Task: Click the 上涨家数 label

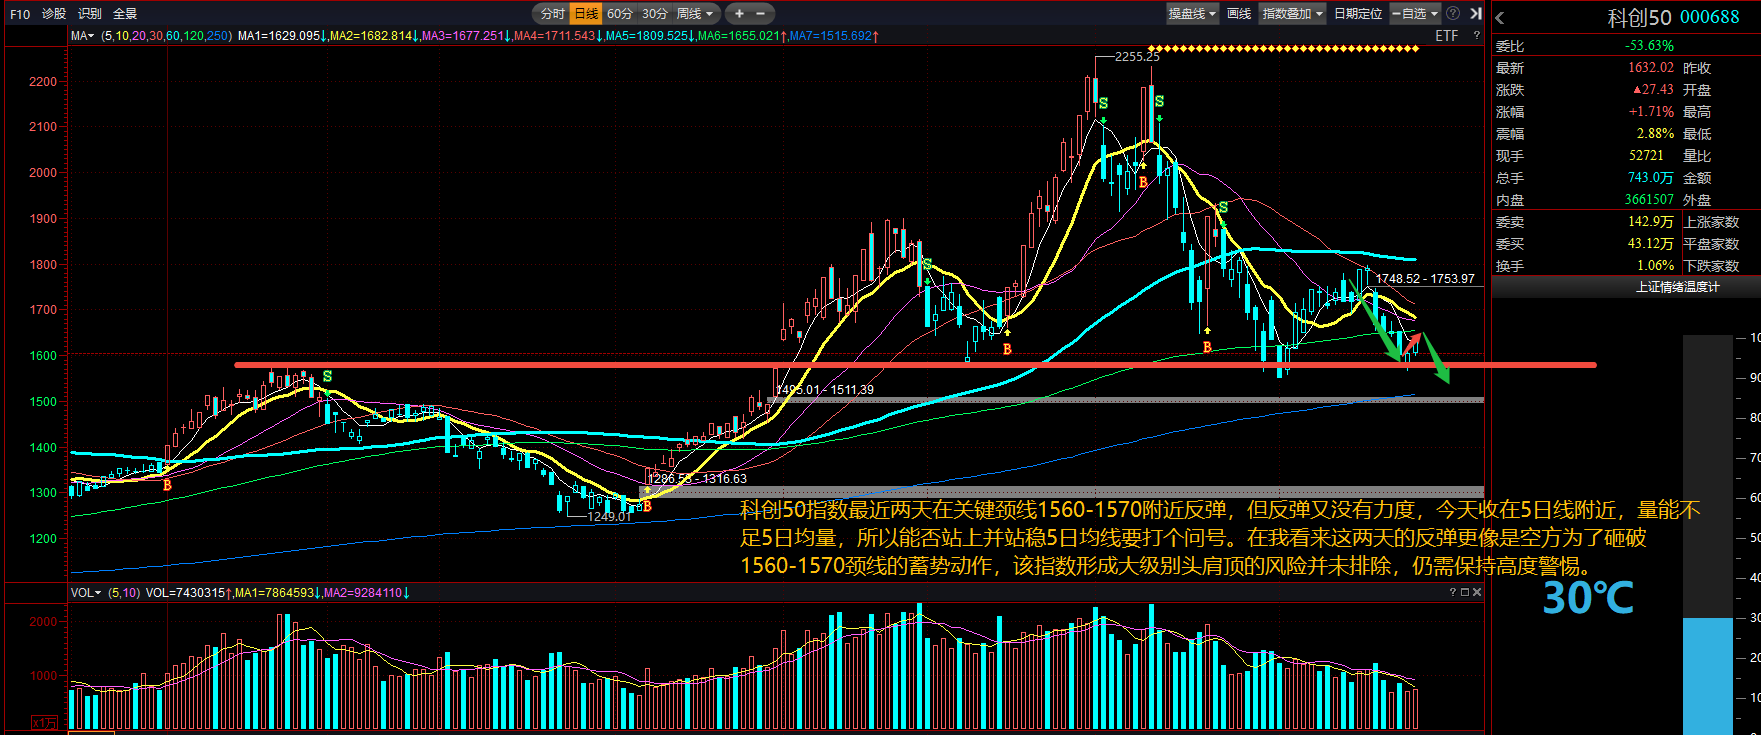Action: click(1711, 222)
